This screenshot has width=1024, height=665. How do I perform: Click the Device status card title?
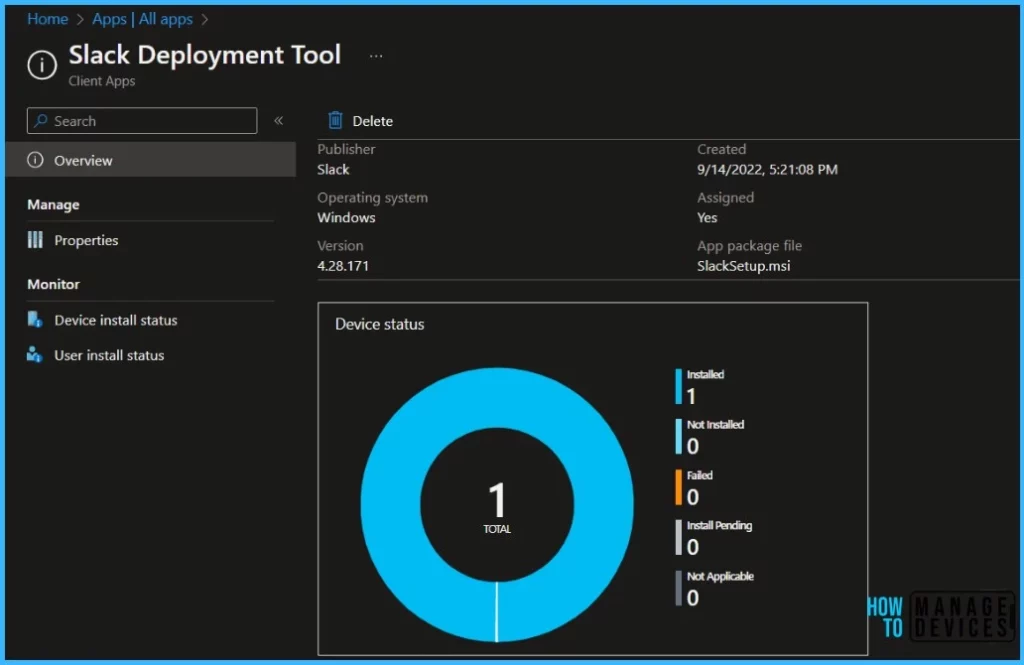[379, 324]
